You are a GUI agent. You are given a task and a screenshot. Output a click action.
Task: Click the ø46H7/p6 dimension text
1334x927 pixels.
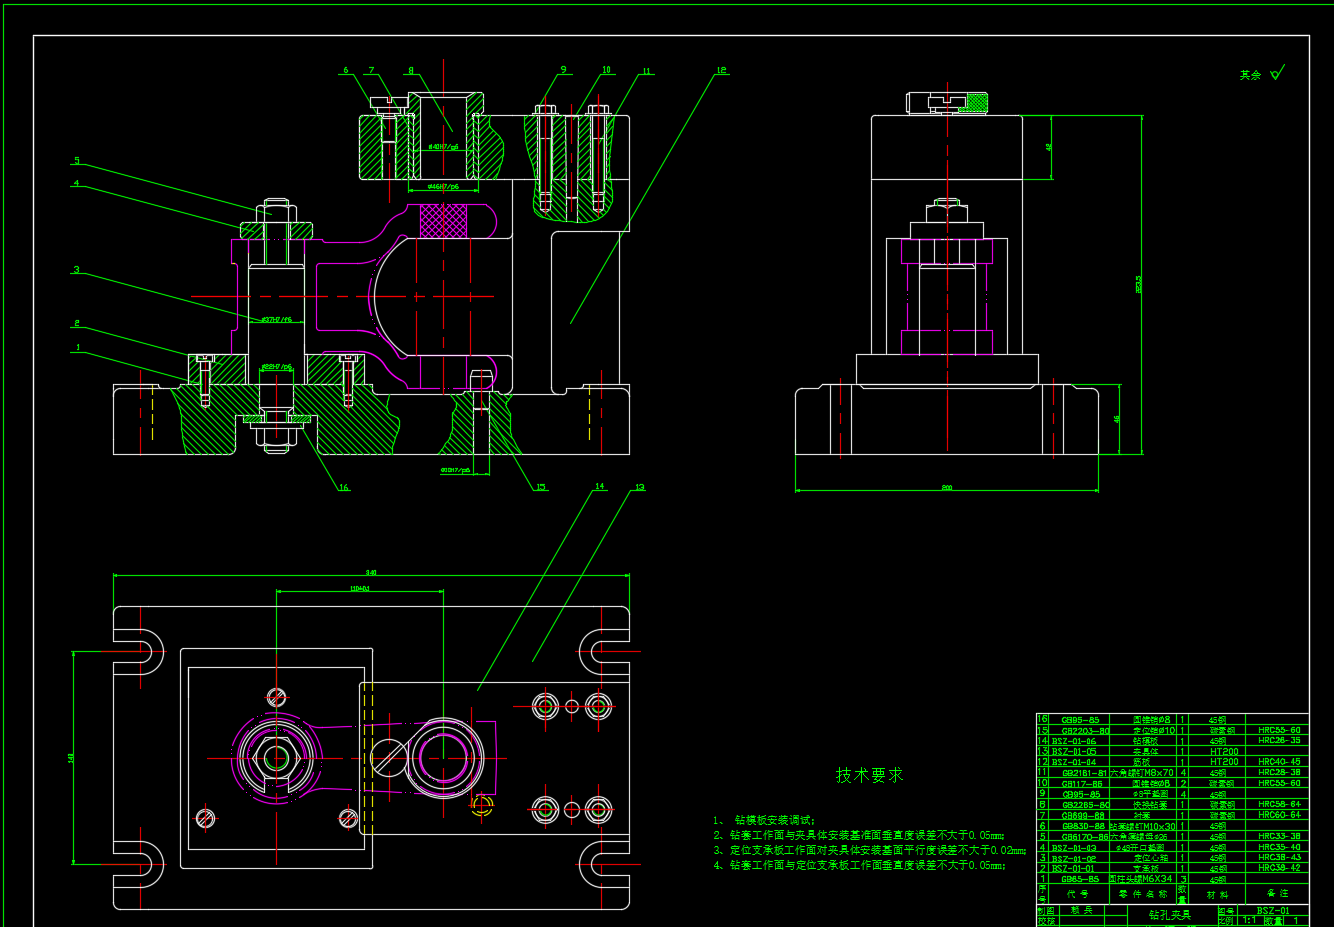coord(443,186)
